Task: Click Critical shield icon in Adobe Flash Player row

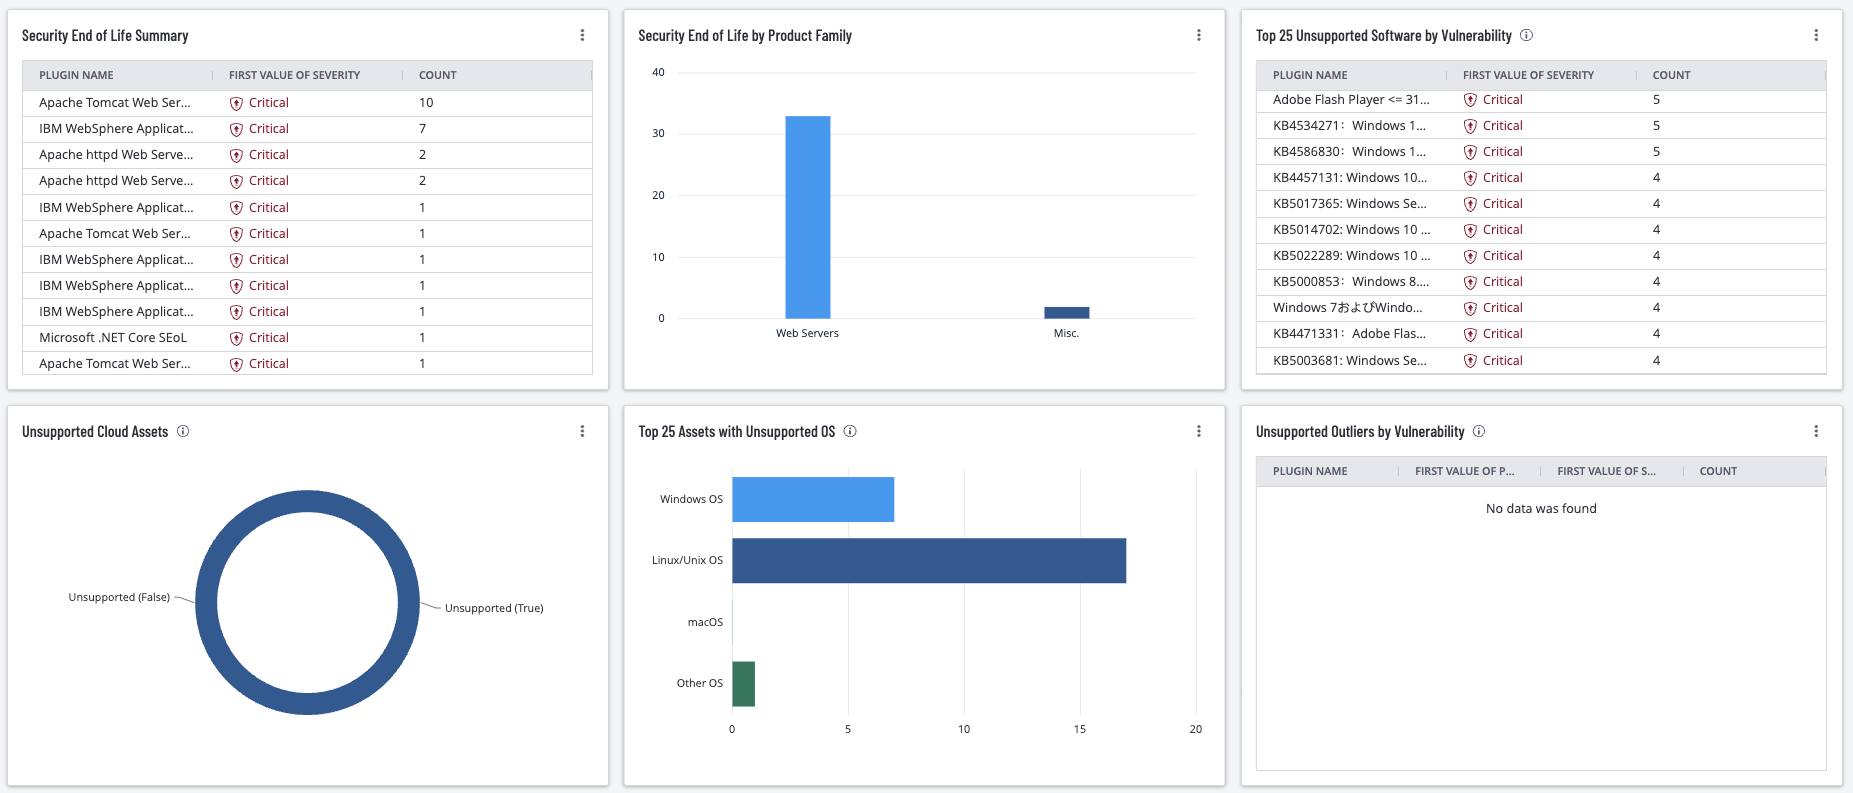Action: [x=1470, y=100]
